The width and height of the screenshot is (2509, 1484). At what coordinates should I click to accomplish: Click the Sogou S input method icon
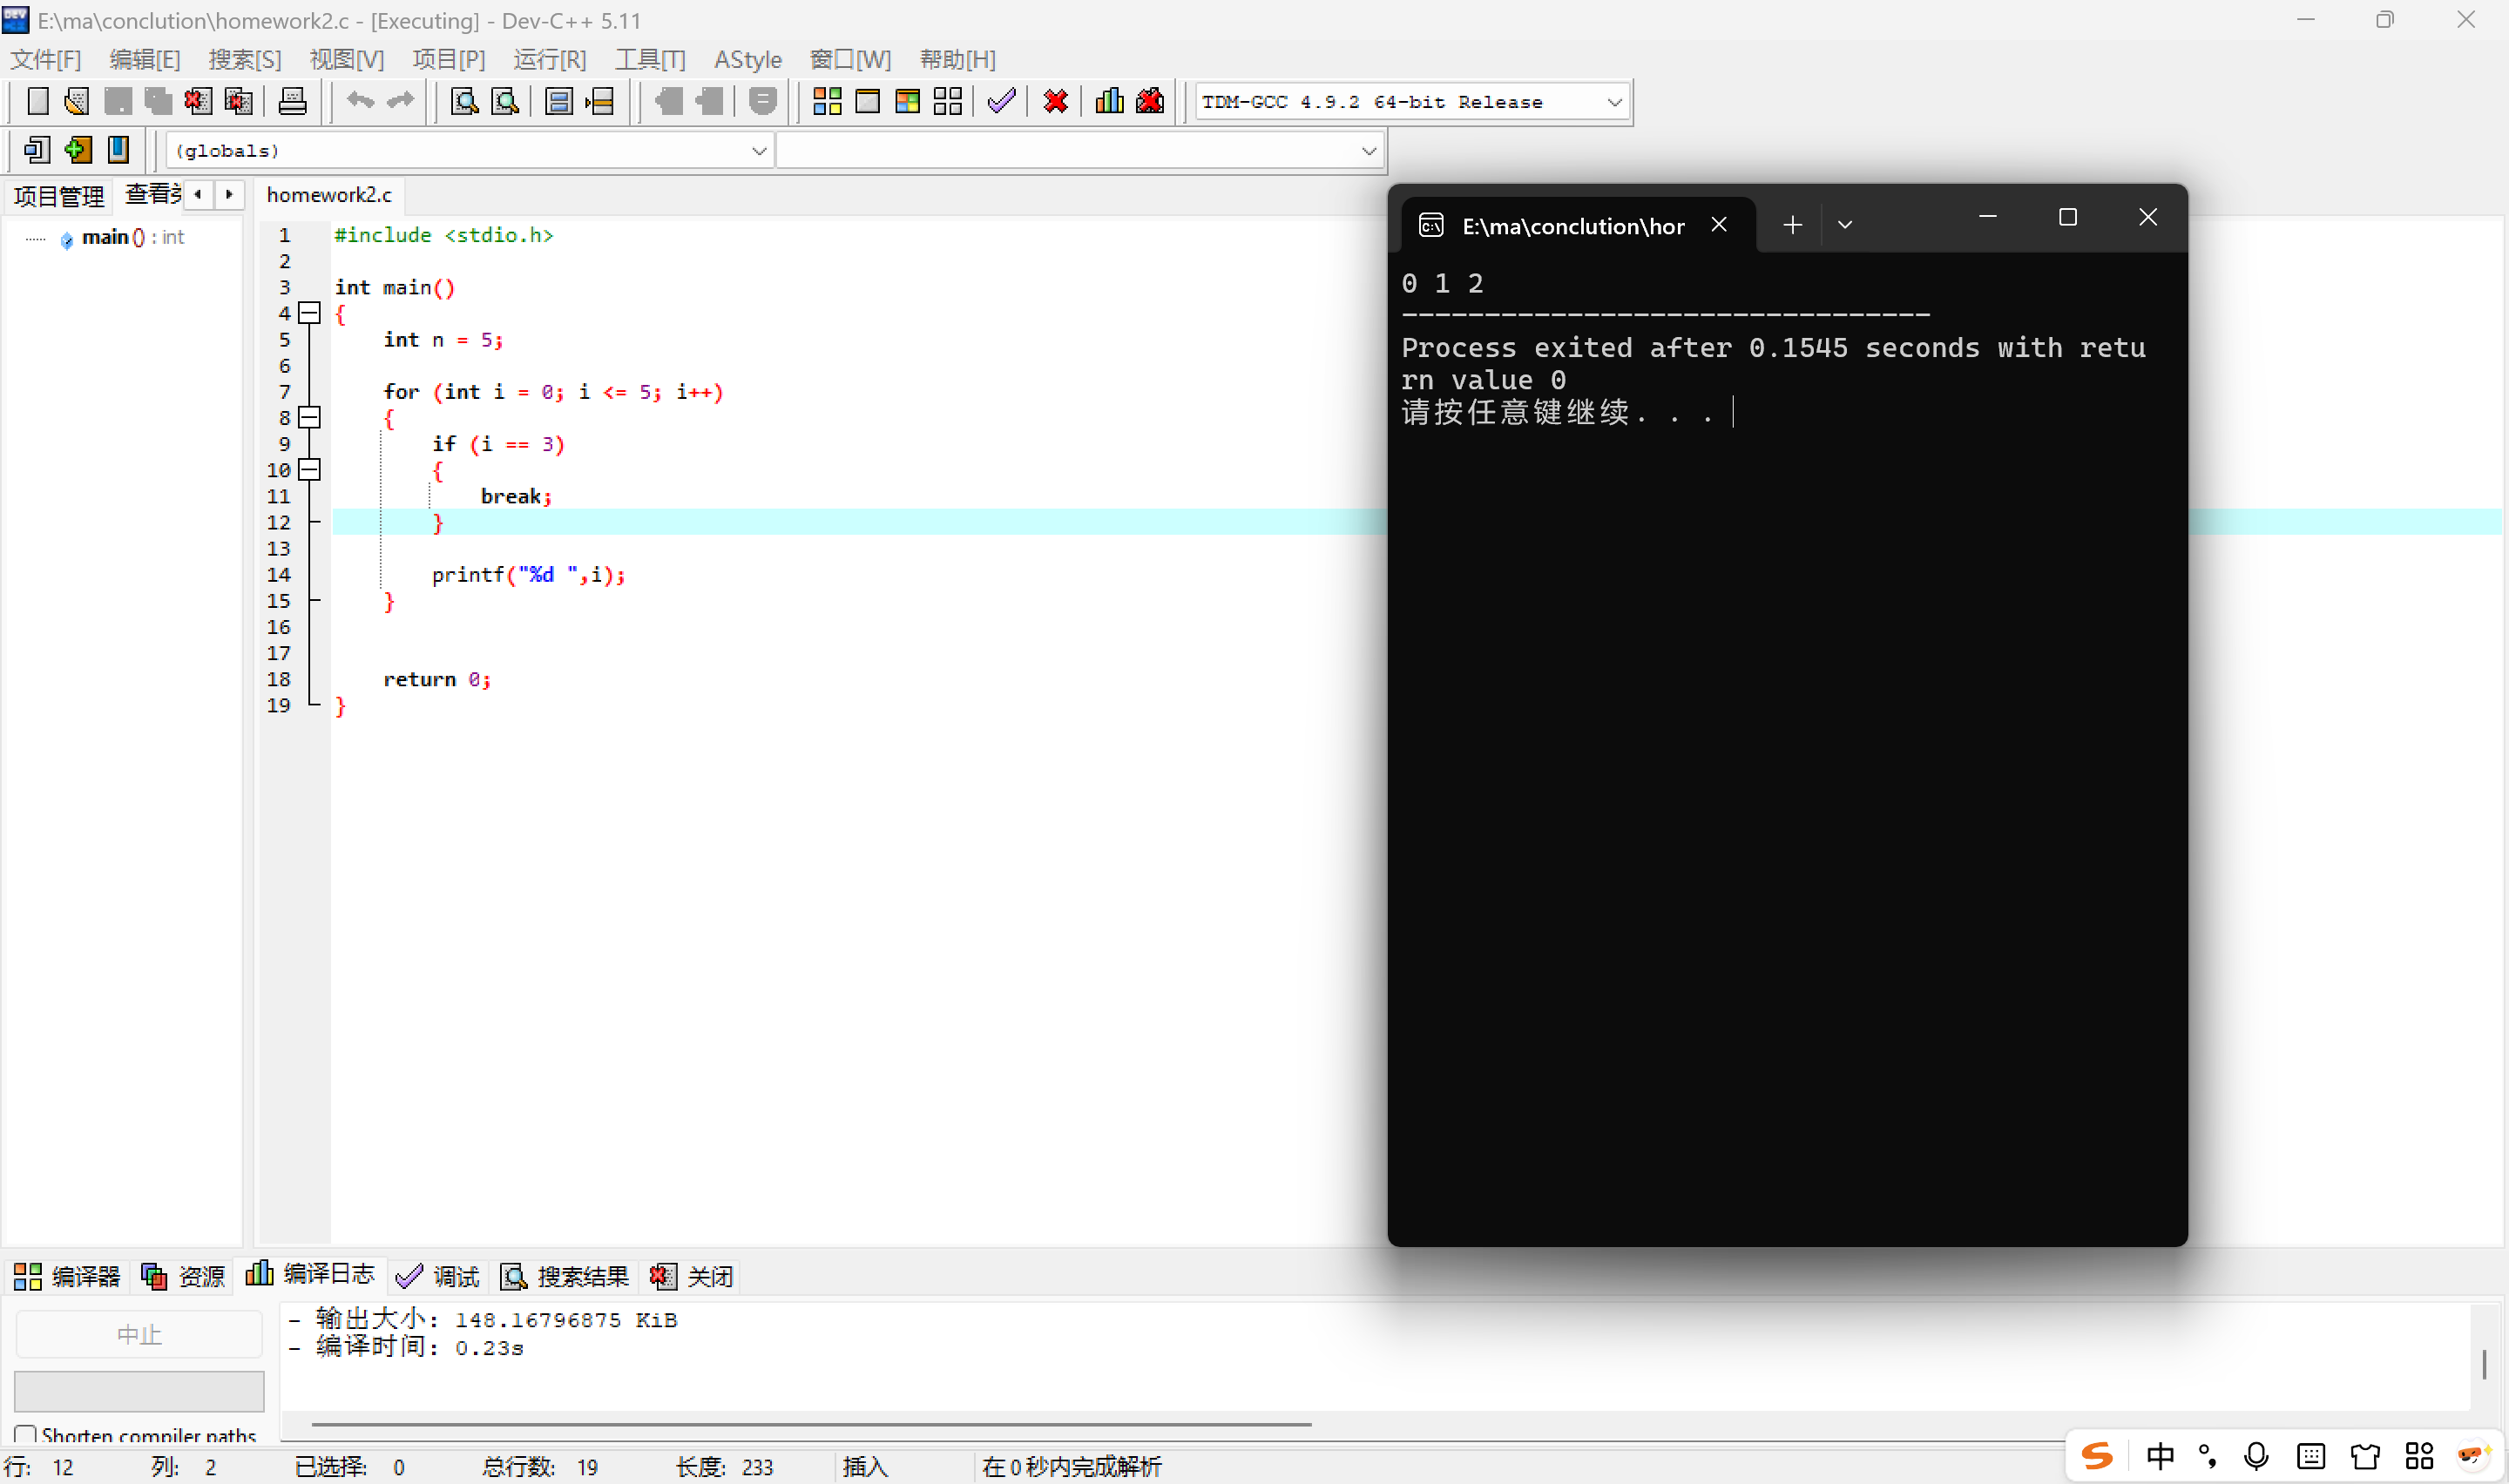[x=2097, y=1456]
